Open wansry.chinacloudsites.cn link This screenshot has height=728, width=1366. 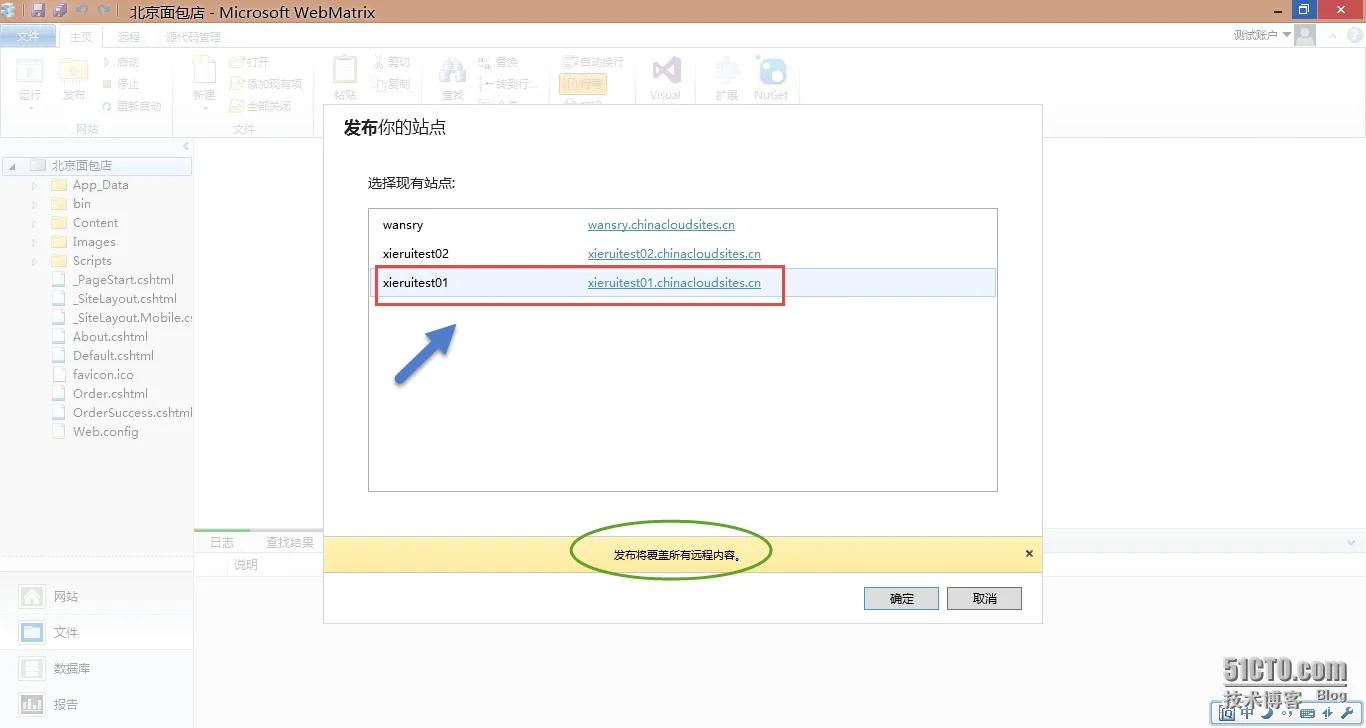661,225
